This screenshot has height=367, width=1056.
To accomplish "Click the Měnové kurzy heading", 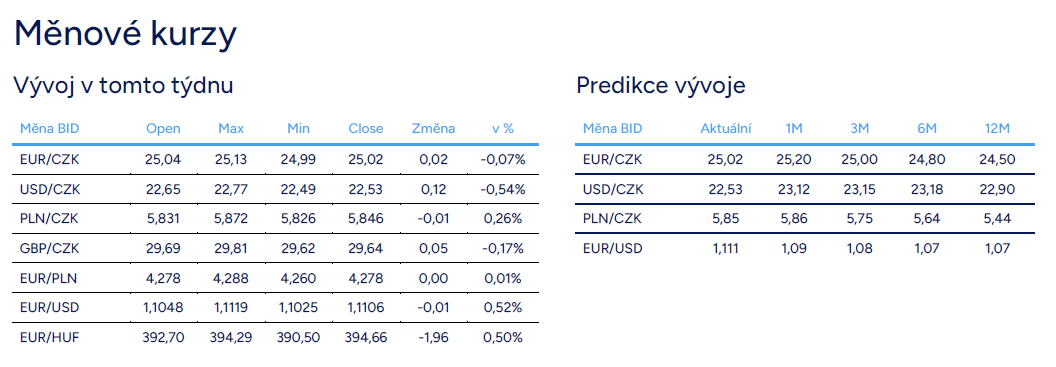I will [x=125, y=35].
